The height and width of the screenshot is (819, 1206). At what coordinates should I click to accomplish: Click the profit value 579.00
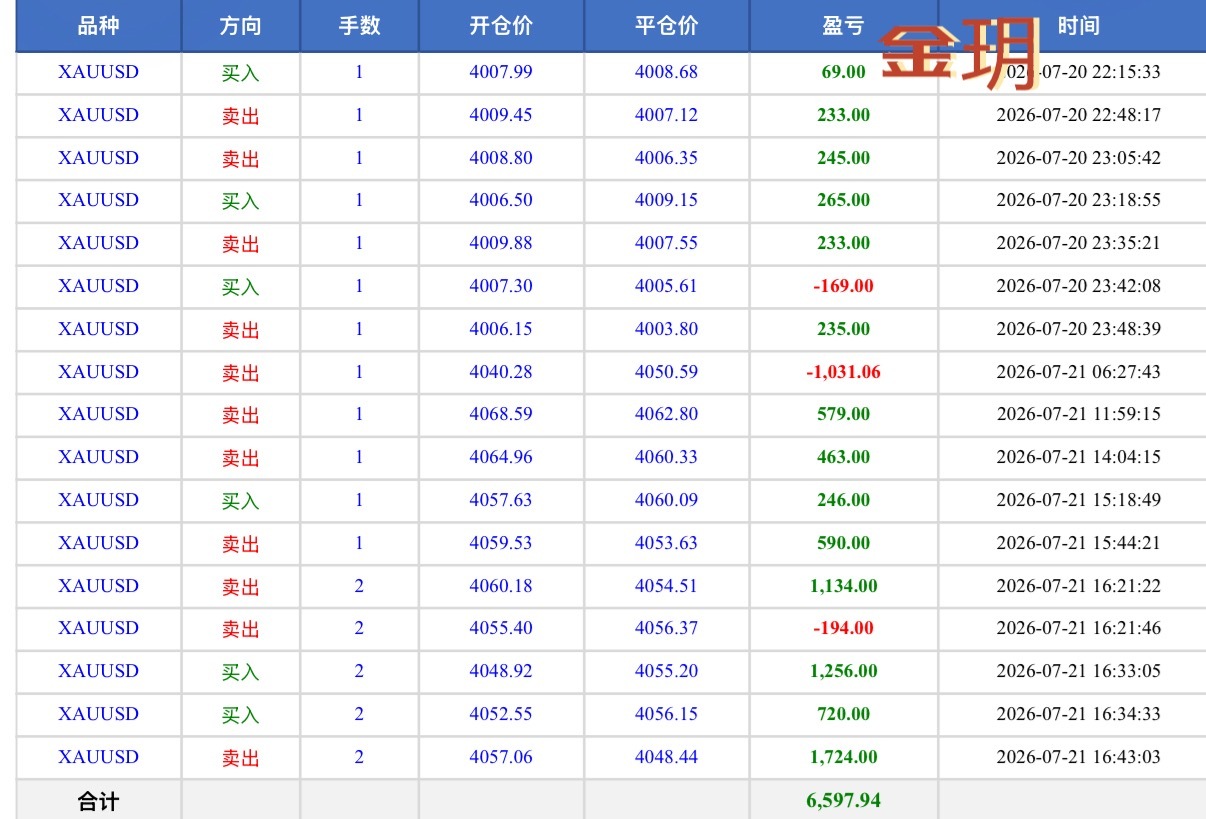click(x=843, y=414)
